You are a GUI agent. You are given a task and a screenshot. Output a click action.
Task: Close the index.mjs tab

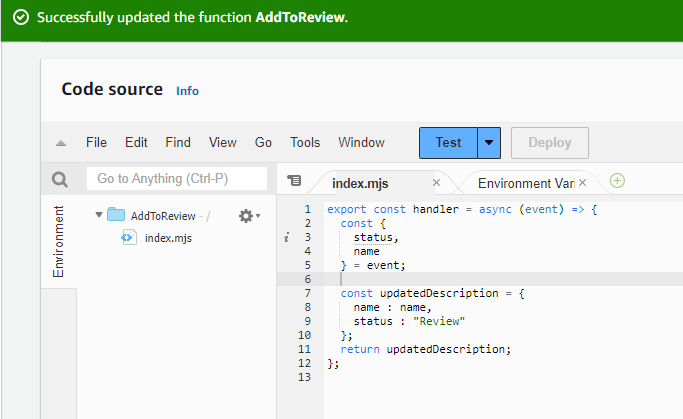click(436, 183)
